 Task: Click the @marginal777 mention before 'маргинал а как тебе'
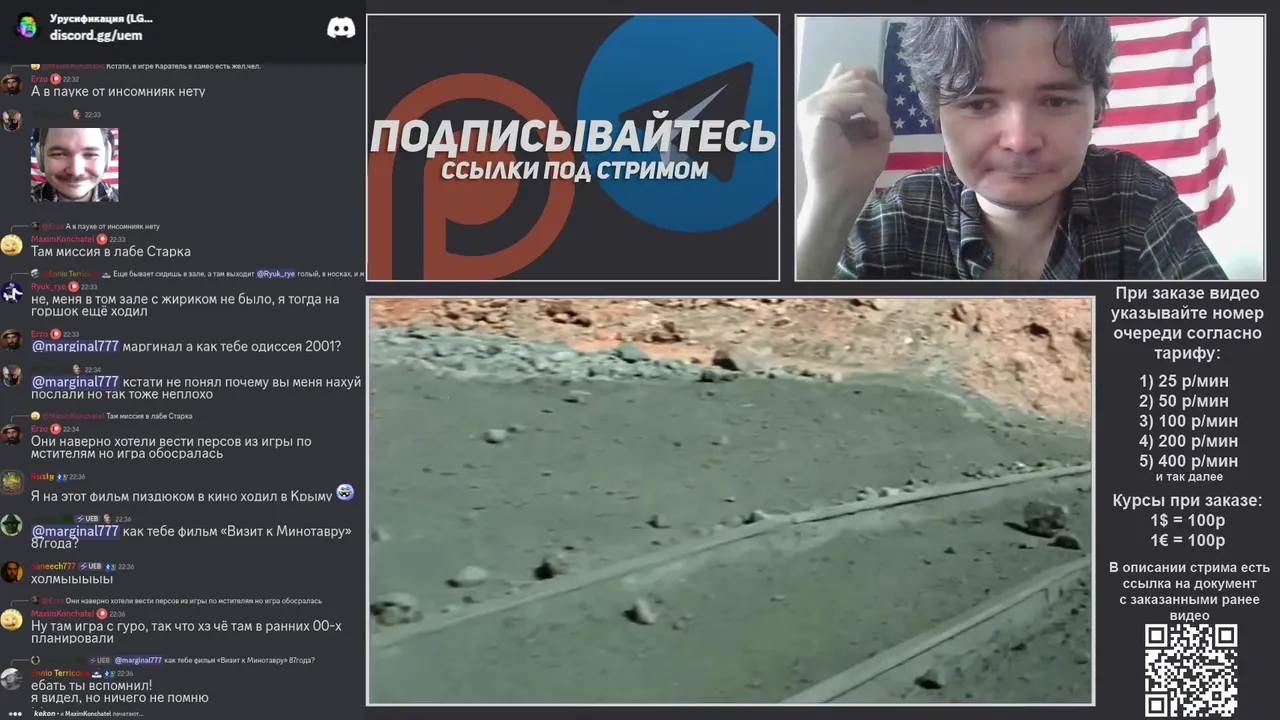[75, 346]
